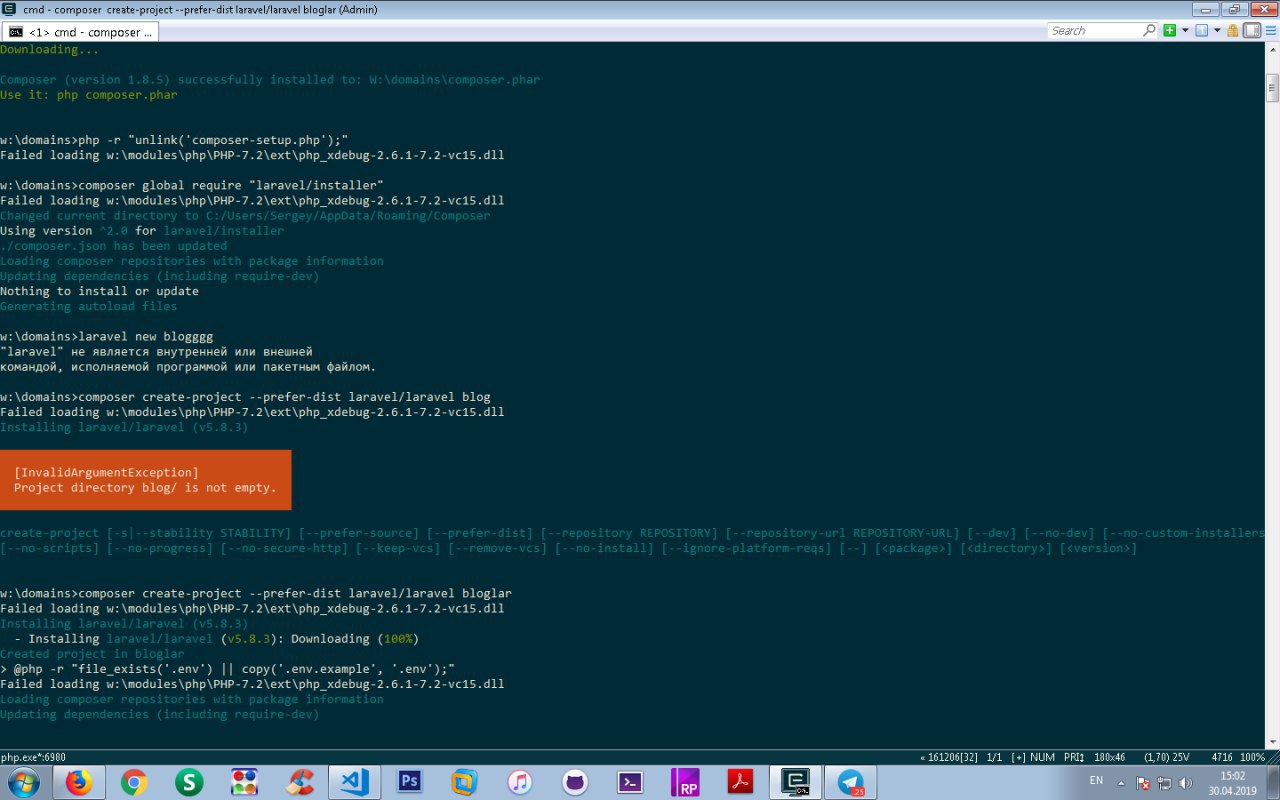Viewport: 1280px width, 800px height.
Task: Open the Windows Start menu
Action: [x=22, y=782]
